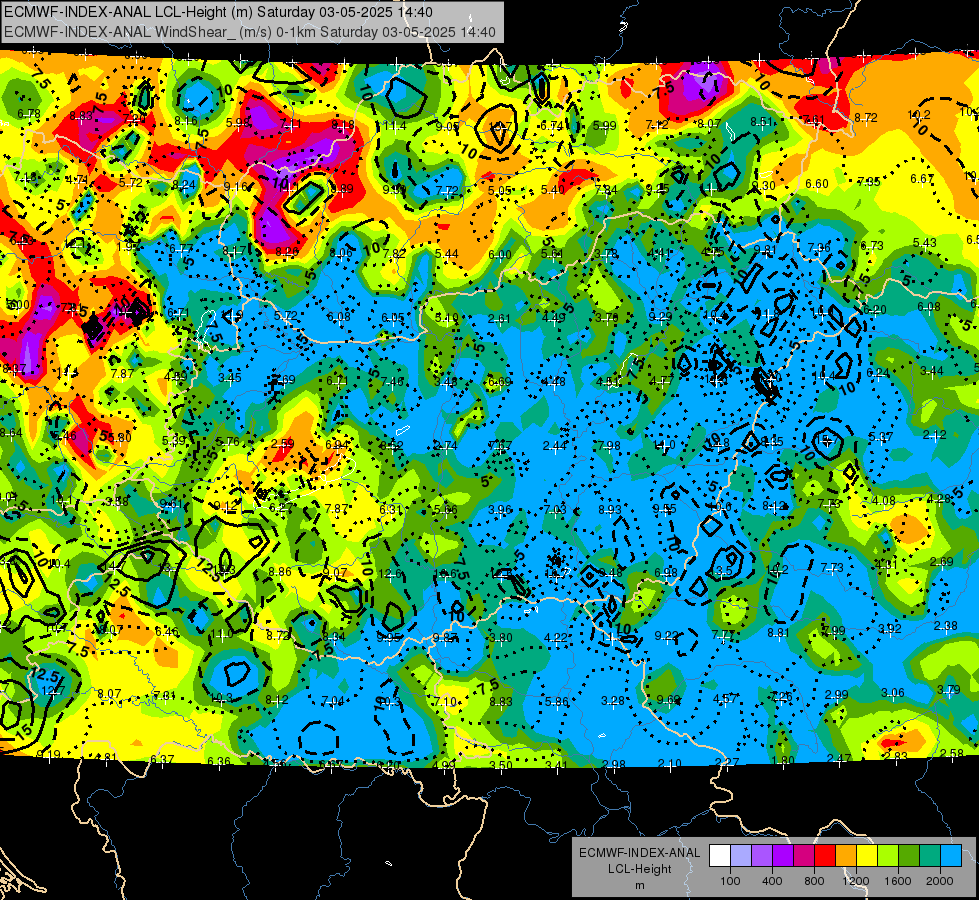Viewport: 979px width, 900px height.
Task: Click the data value 2.38
Action: (946, 626)
